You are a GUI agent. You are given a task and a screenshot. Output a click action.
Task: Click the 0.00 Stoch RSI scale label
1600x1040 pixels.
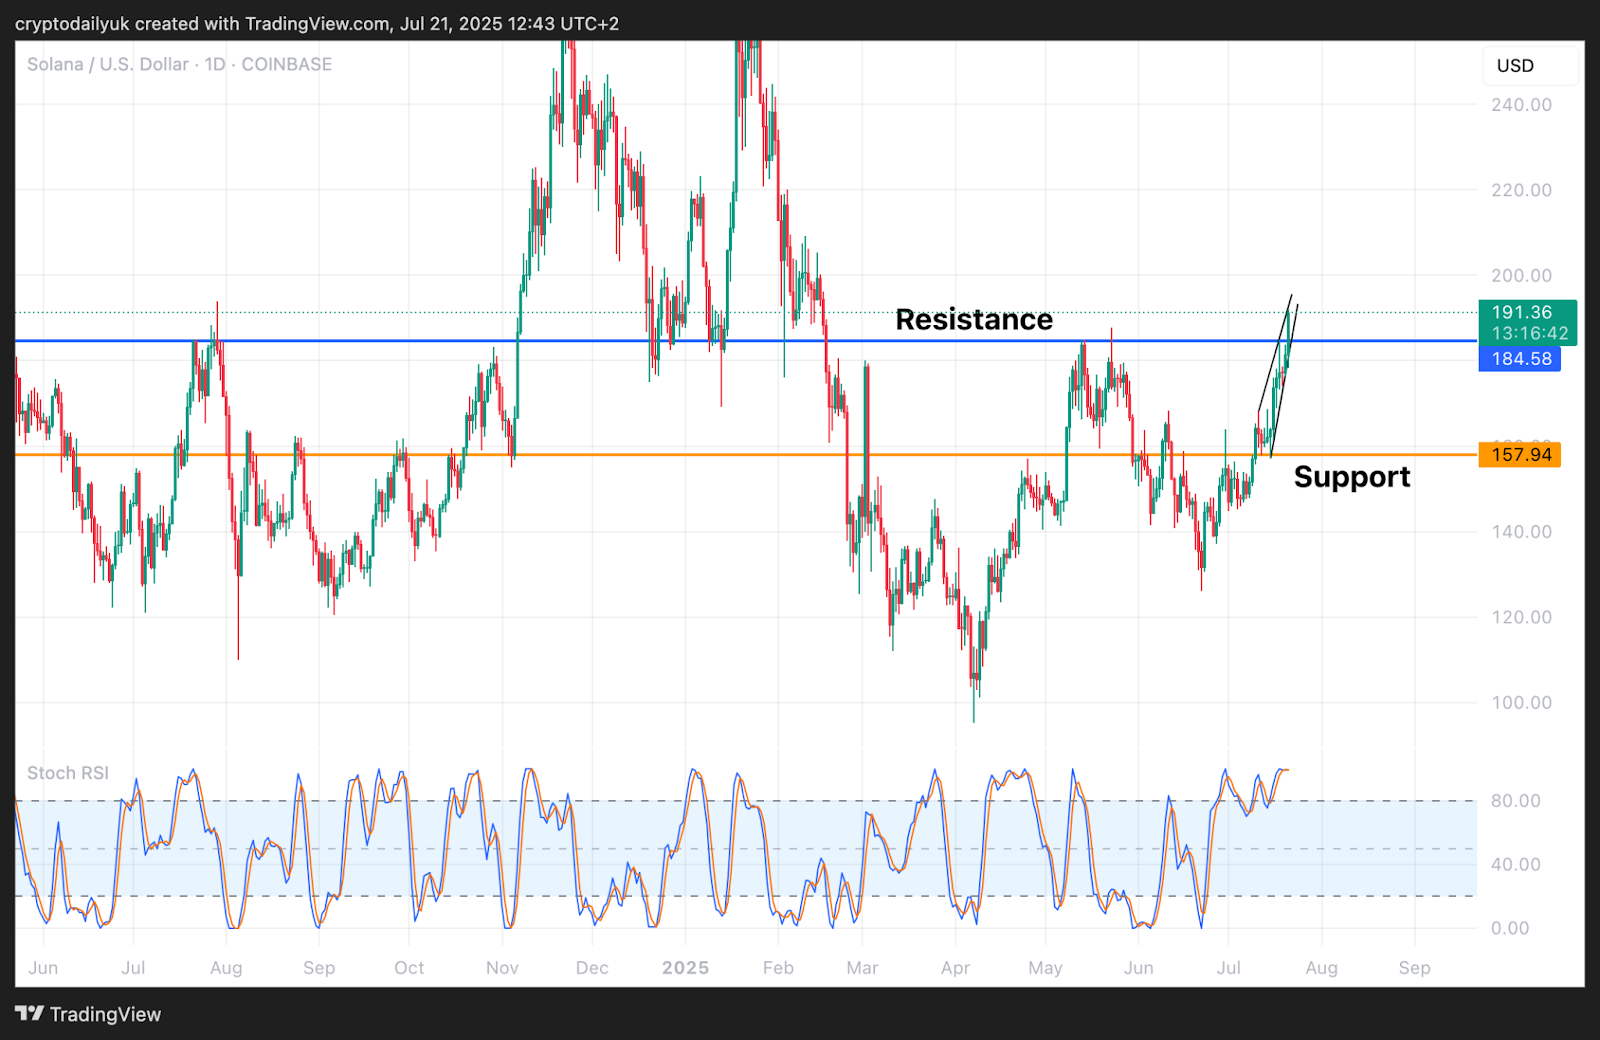pos(1509,929)
